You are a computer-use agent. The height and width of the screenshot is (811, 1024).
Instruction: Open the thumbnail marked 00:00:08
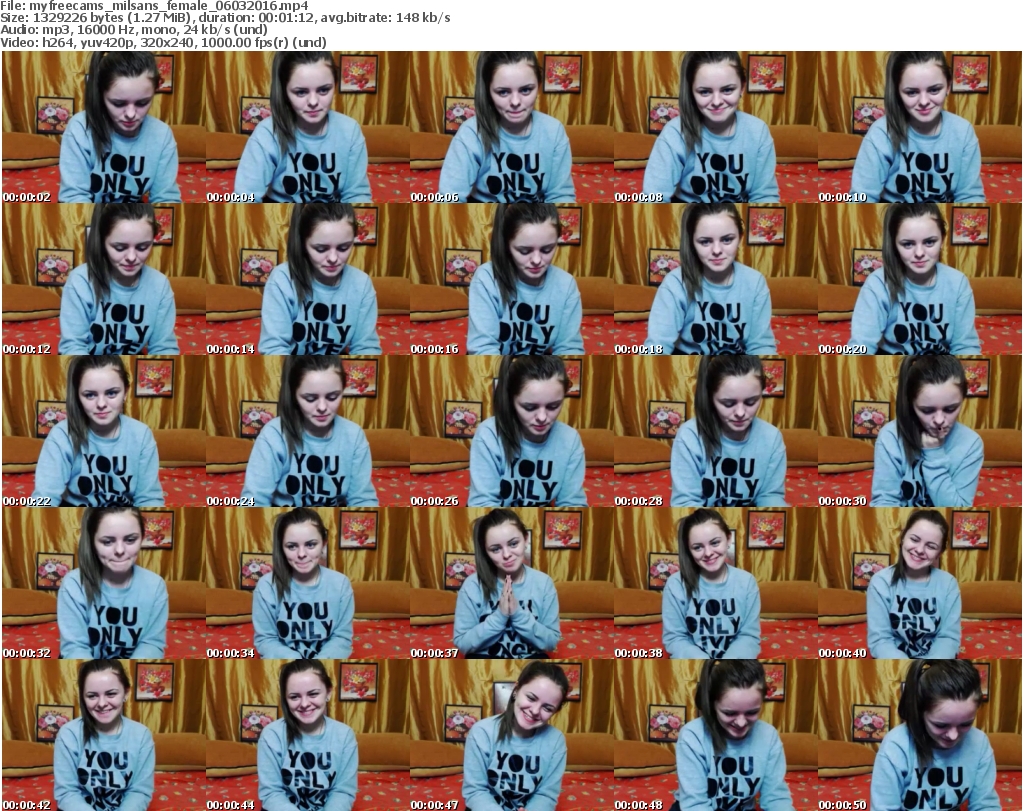(x=715, y=128)
